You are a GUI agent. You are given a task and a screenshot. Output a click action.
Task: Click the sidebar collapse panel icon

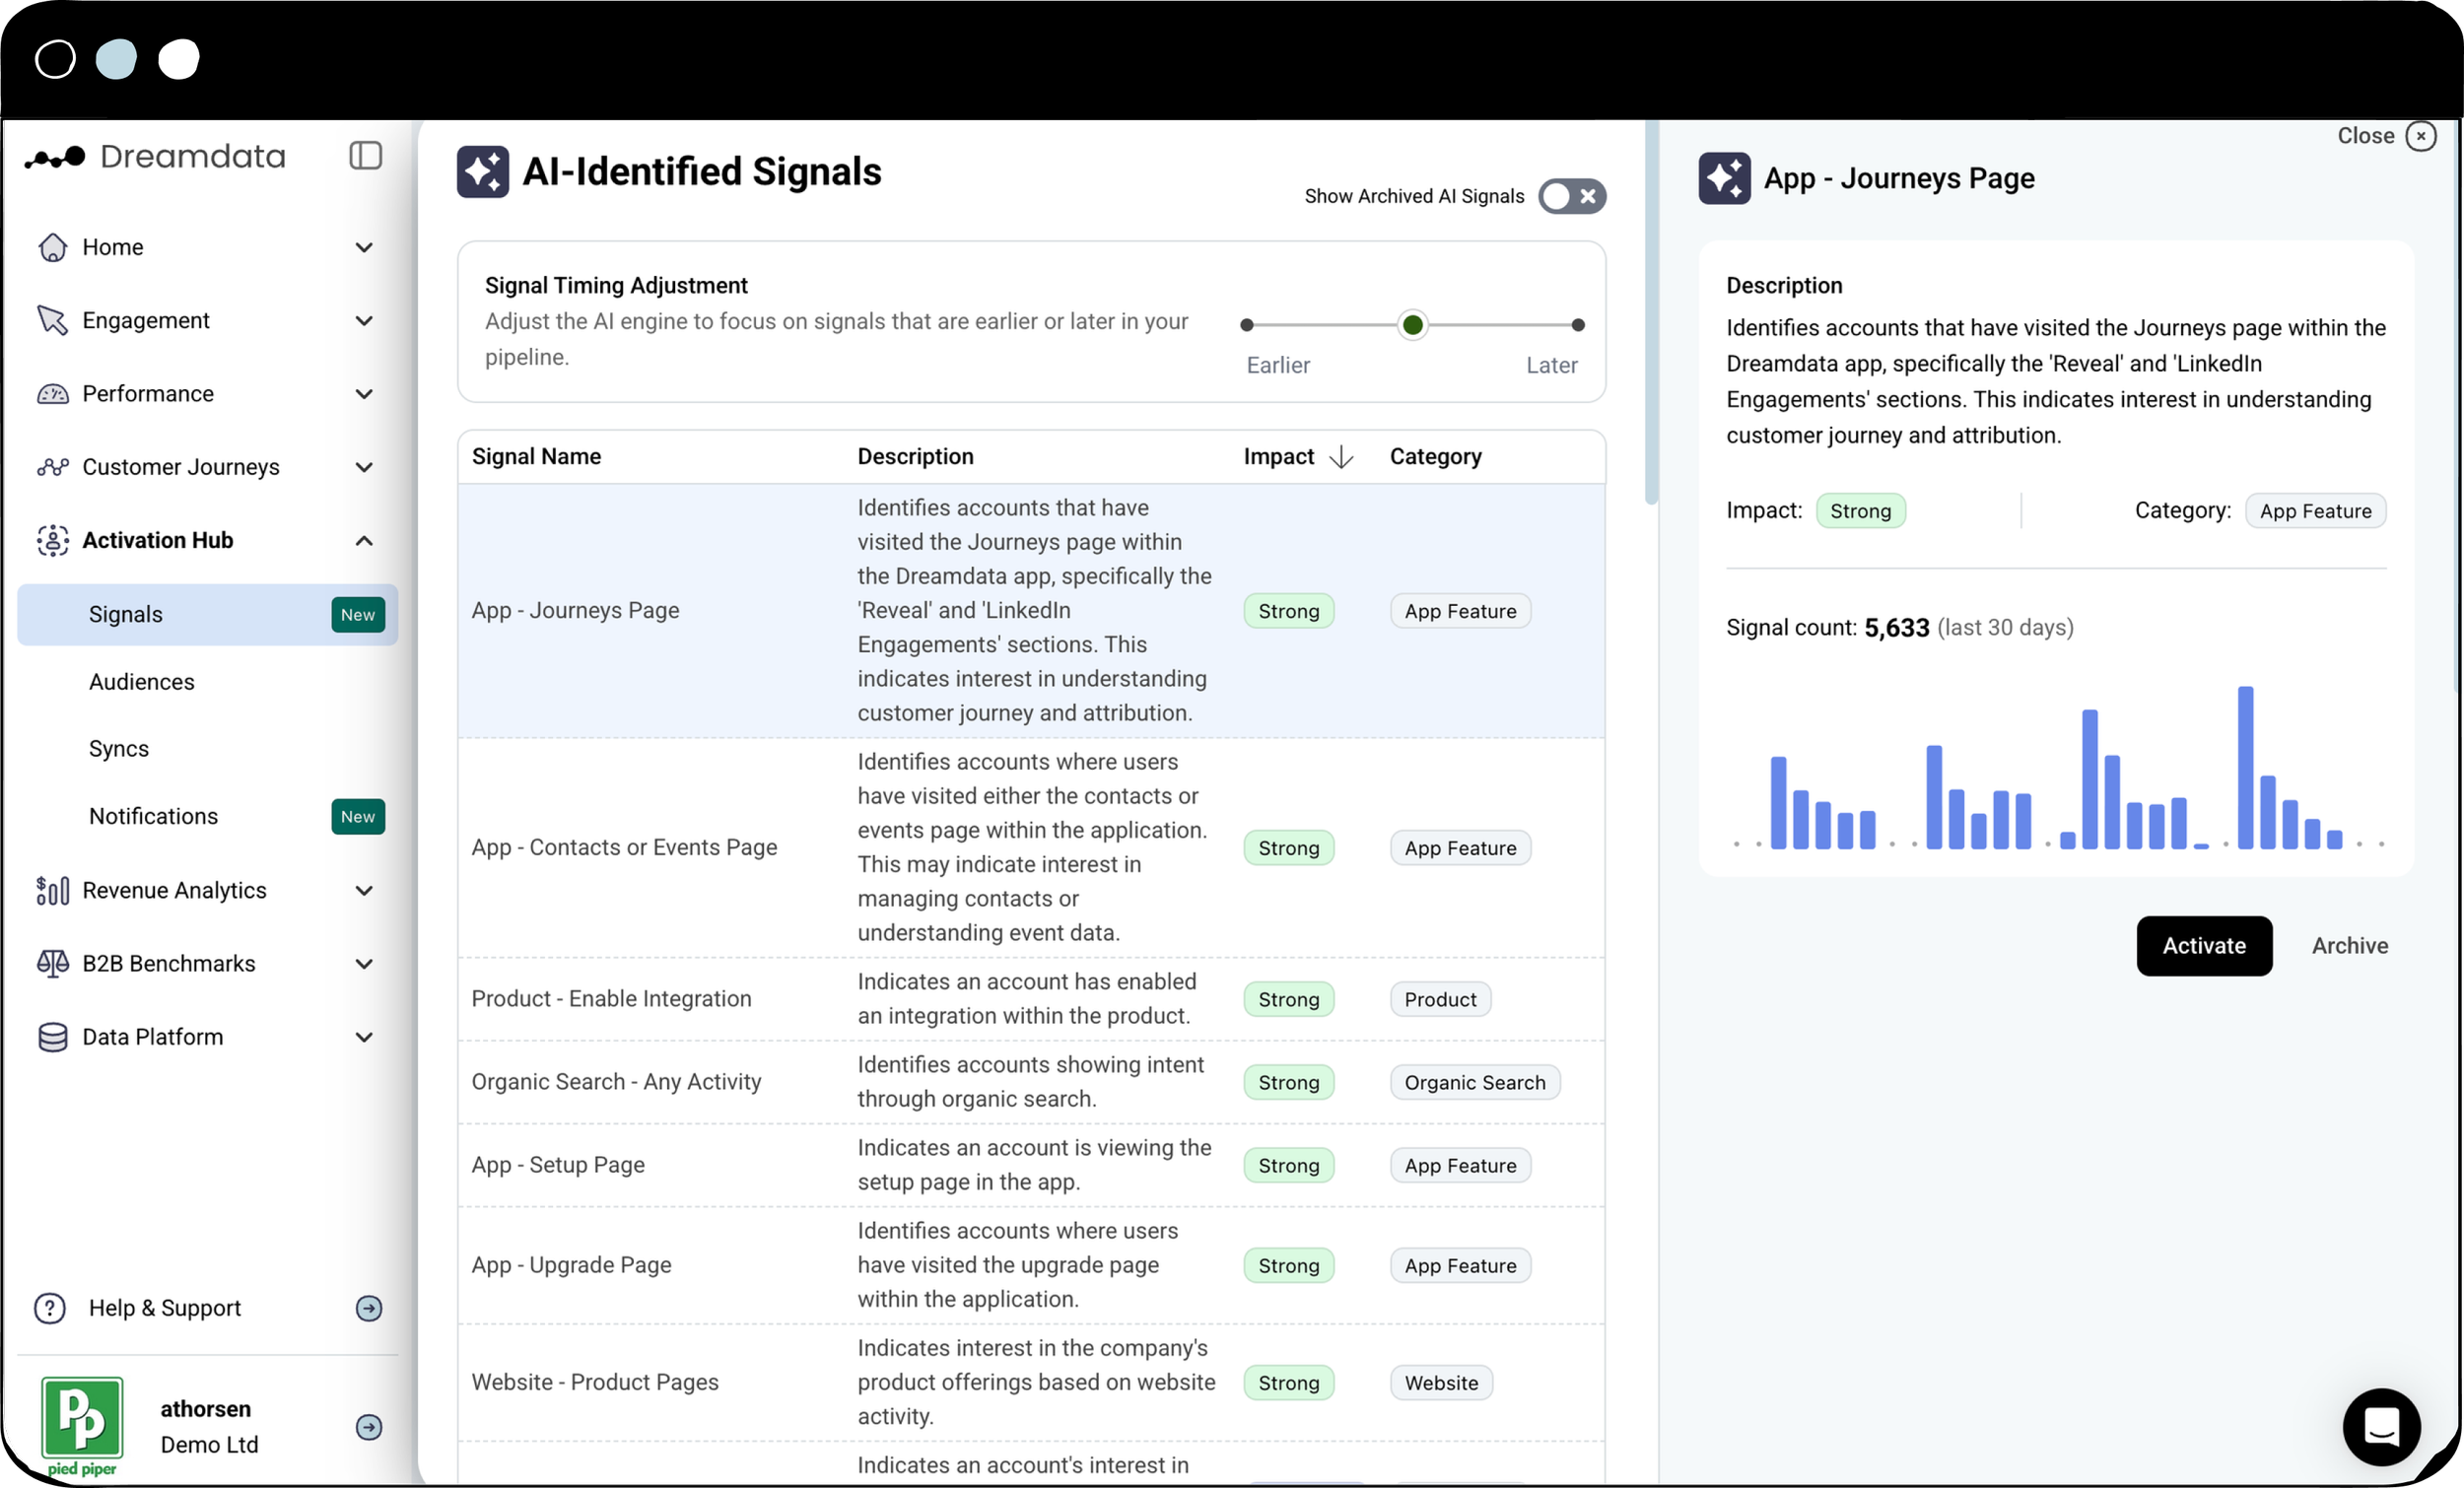coord(365,156)
